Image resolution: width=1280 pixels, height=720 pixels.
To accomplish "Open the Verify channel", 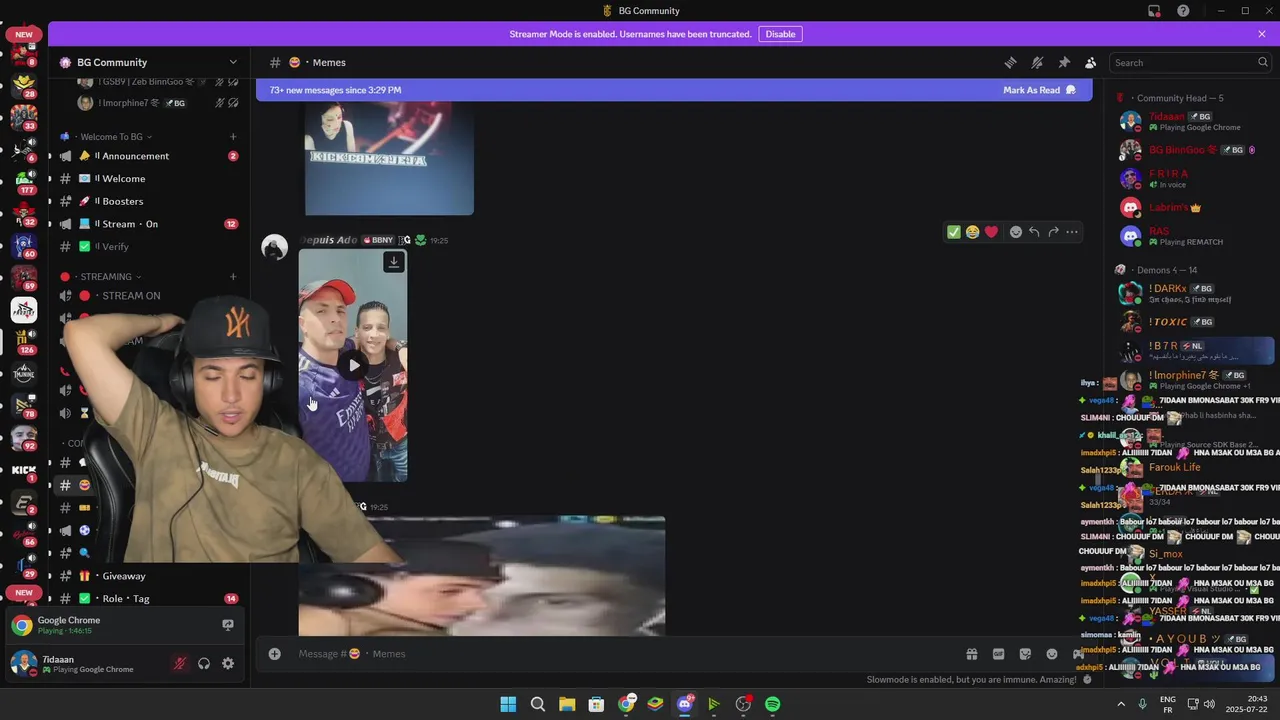I will point(150,247).
